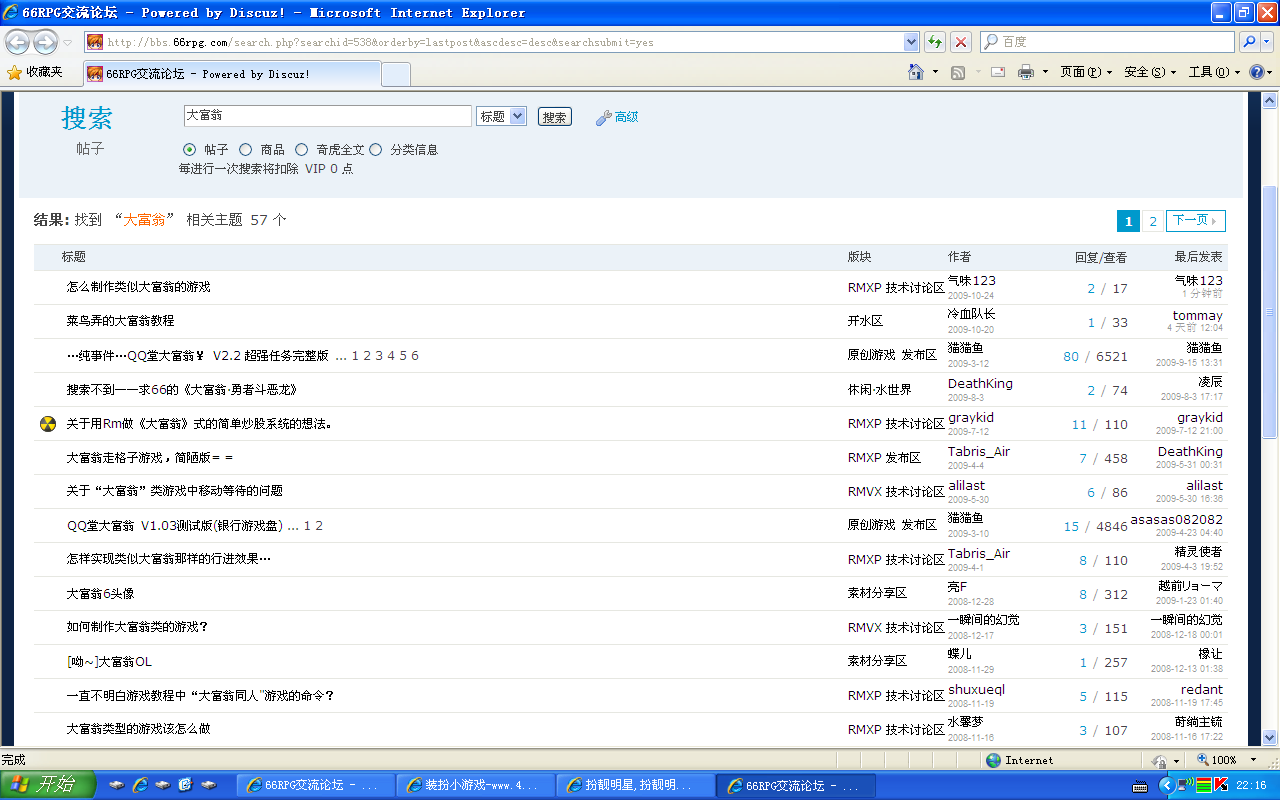
Task: Click the 搜索 submit button
Action: 554,117
